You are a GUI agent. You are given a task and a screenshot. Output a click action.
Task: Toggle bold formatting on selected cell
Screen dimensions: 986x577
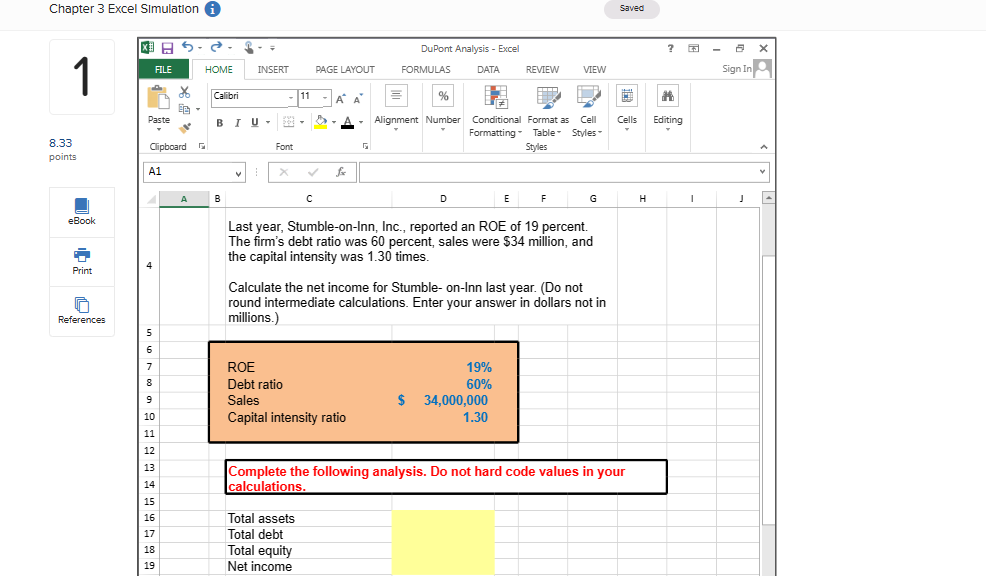click(x=219, y=122)
